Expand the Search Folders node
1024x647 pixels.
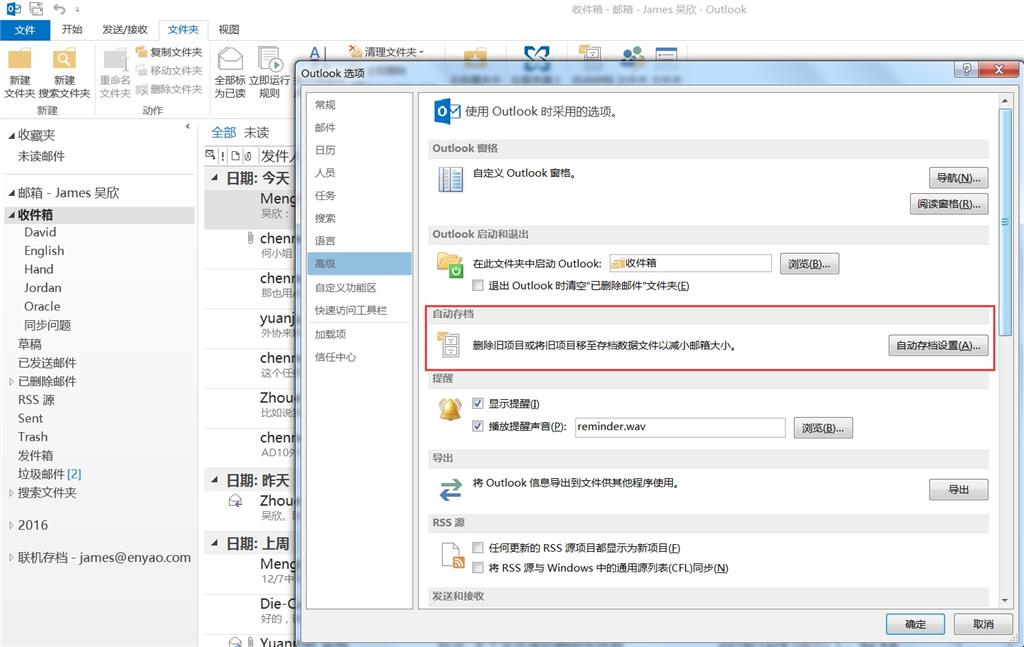(x=11, y=493)
